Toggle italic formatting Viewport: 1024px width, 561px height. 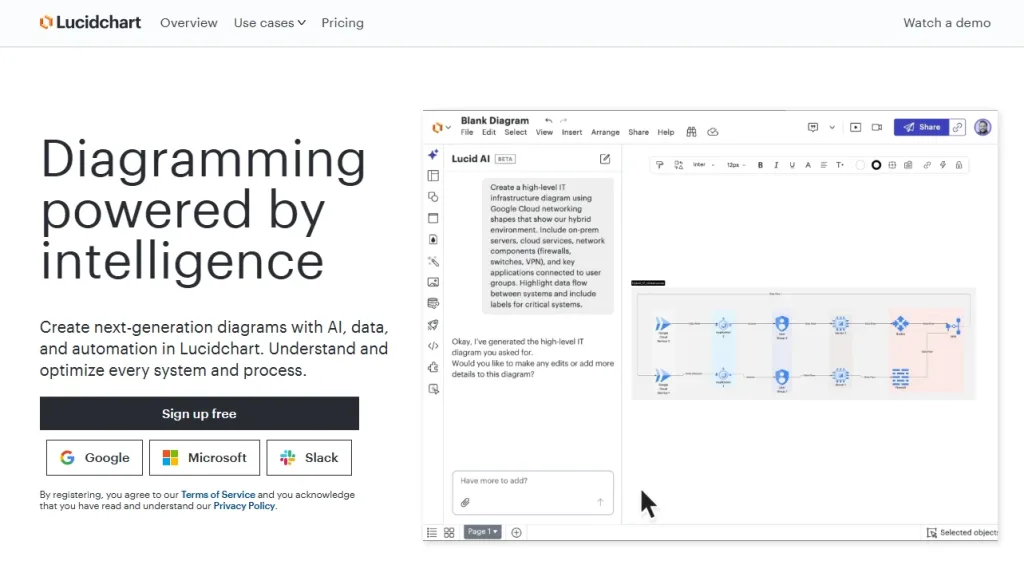click(x=776, y=165)
